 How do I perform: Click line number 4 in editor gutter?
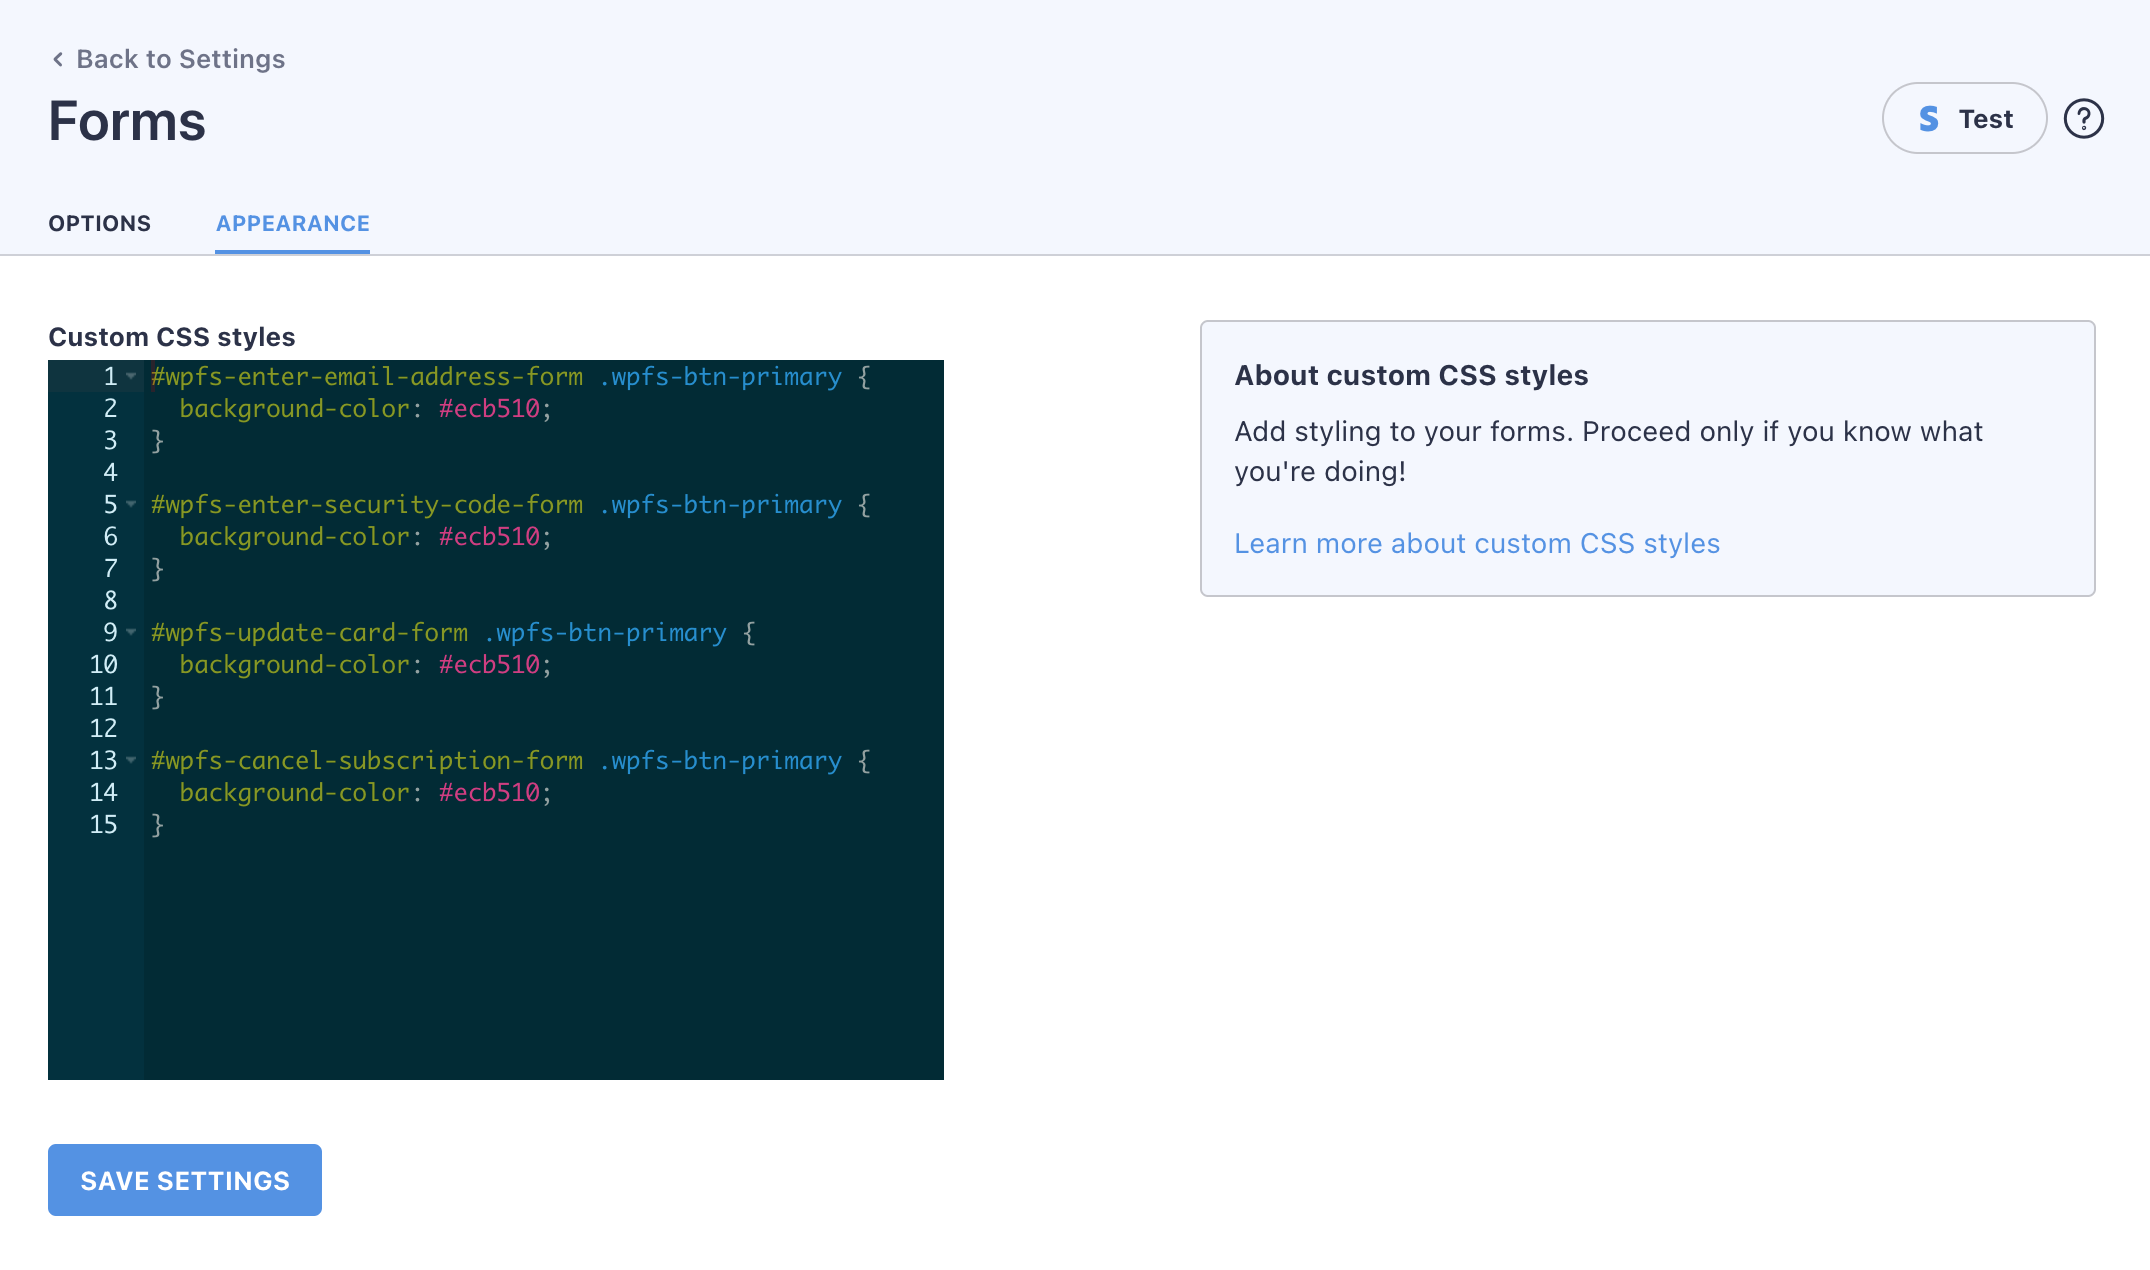coord(110,472)
